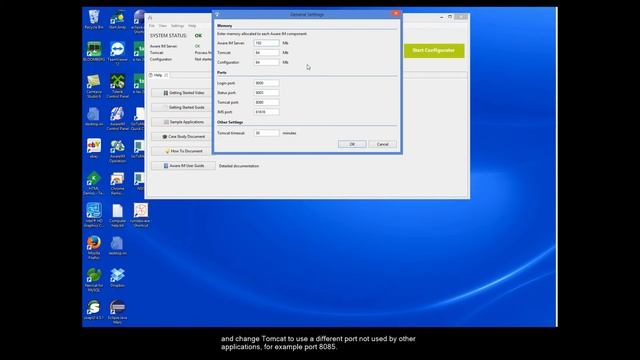Open the Aware IM User Guide button
Image resolution: width=640 pixels, height=360 pixels.
pos(183,166)
